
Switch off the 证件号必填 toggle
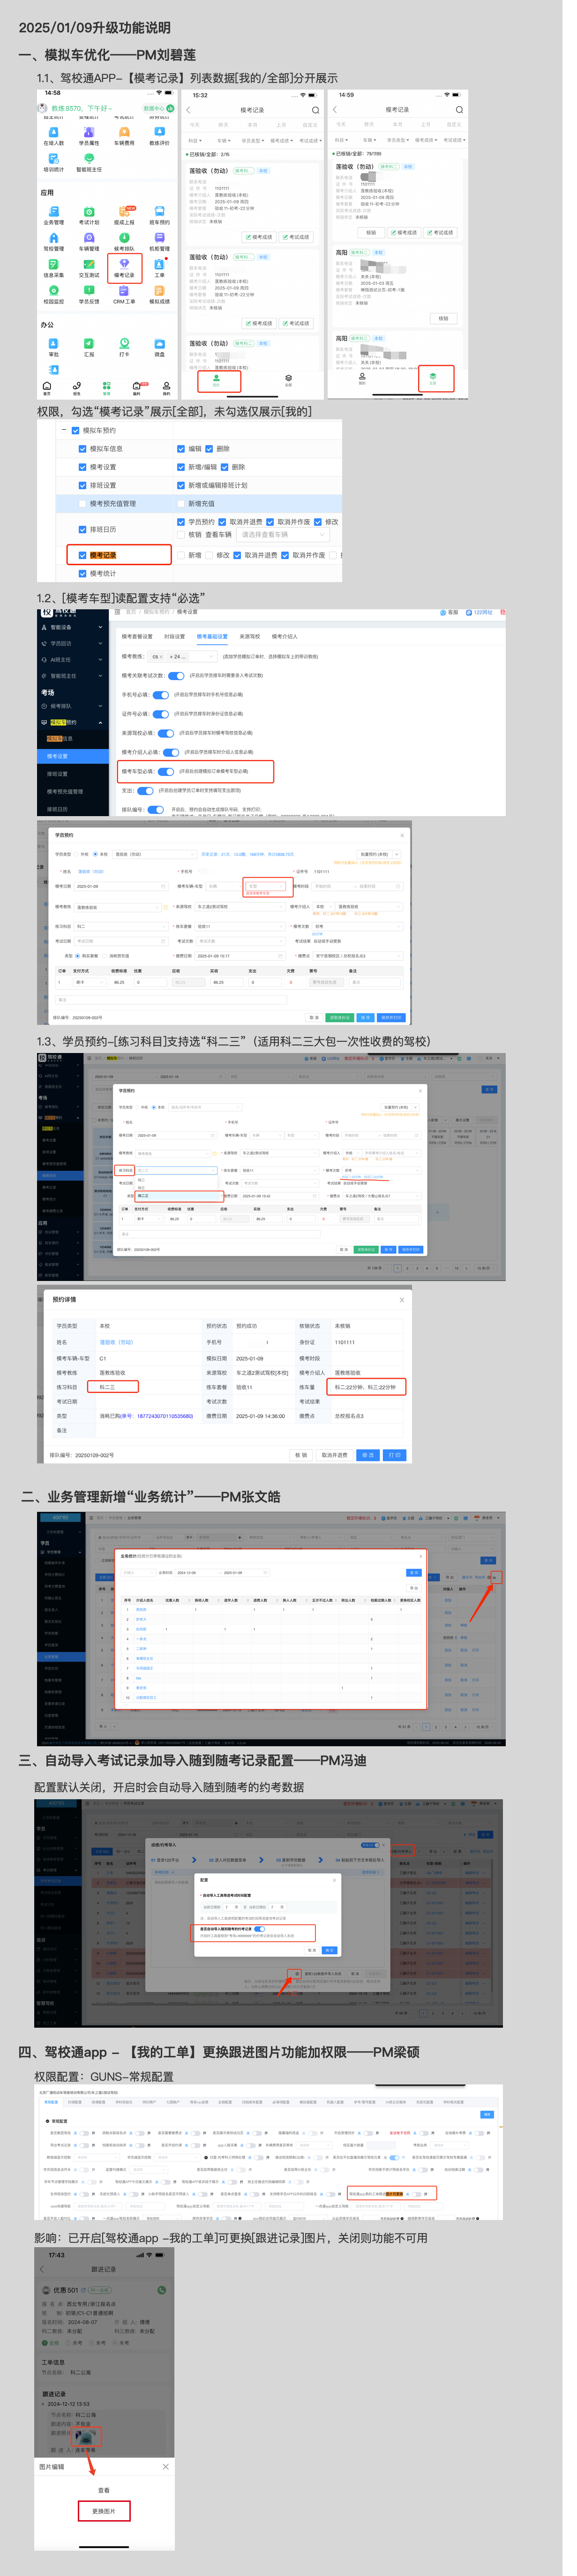pos(160,714)
